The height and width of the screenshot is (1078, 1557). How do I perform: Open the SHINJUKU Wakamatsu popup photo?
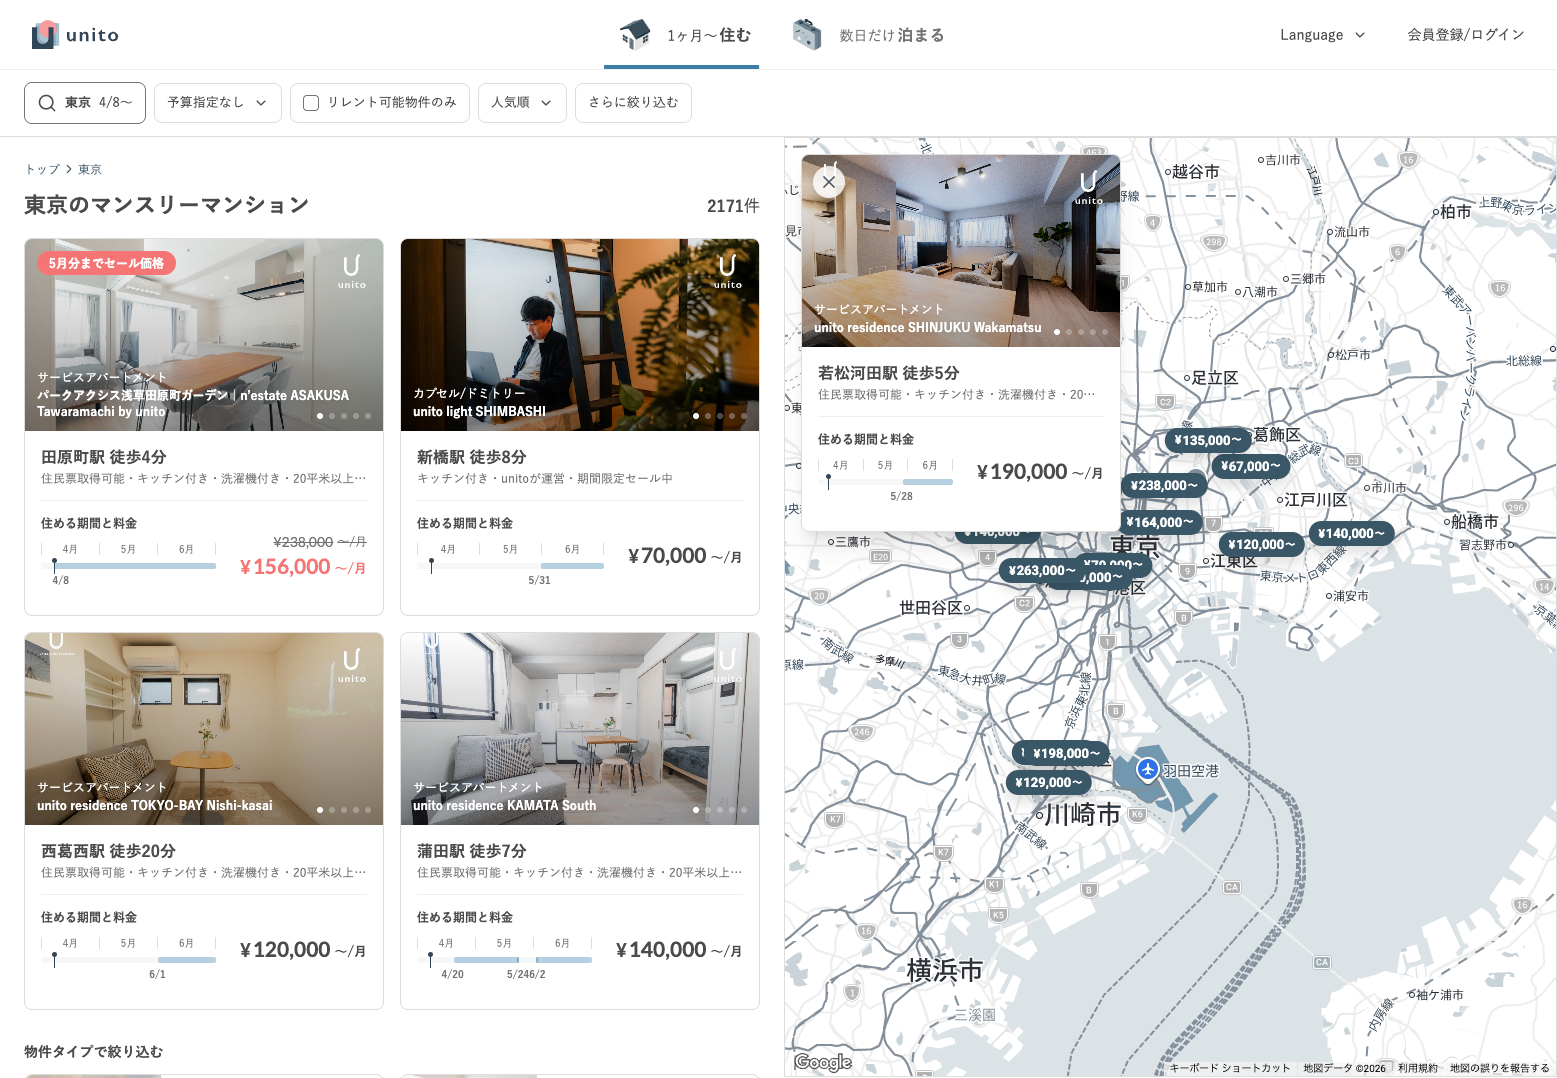(x=961, y=251)
